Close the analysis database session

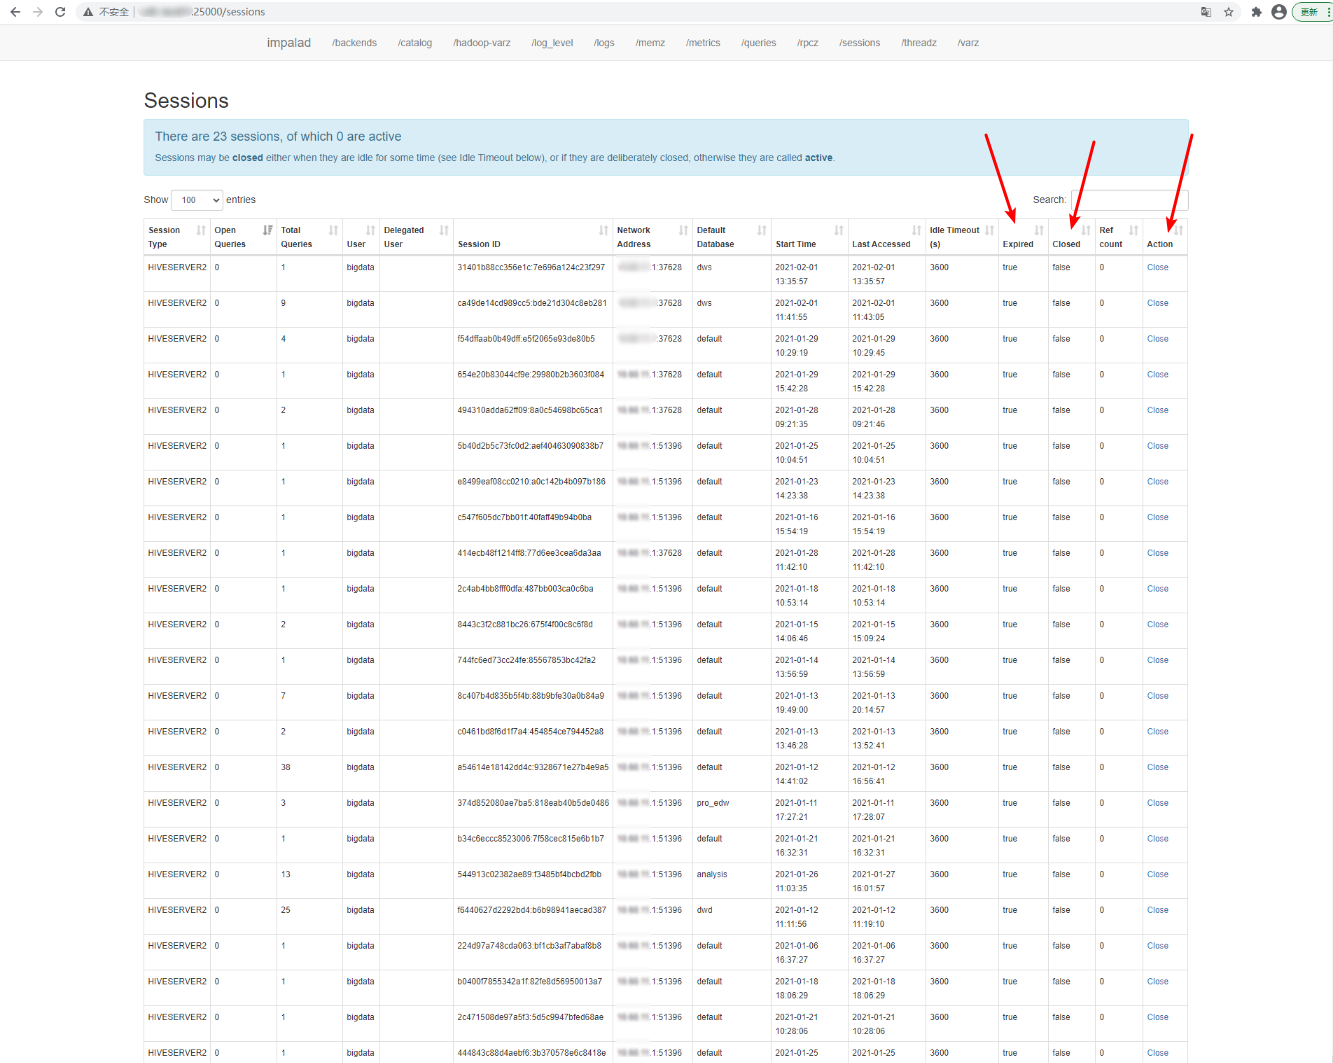click(x=1158, y=875)
